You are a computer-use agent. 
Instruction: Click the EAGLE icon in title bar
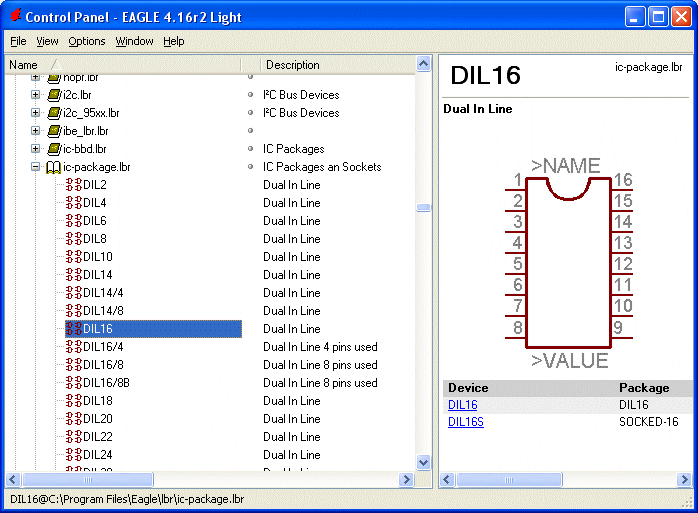click(16, 16)
